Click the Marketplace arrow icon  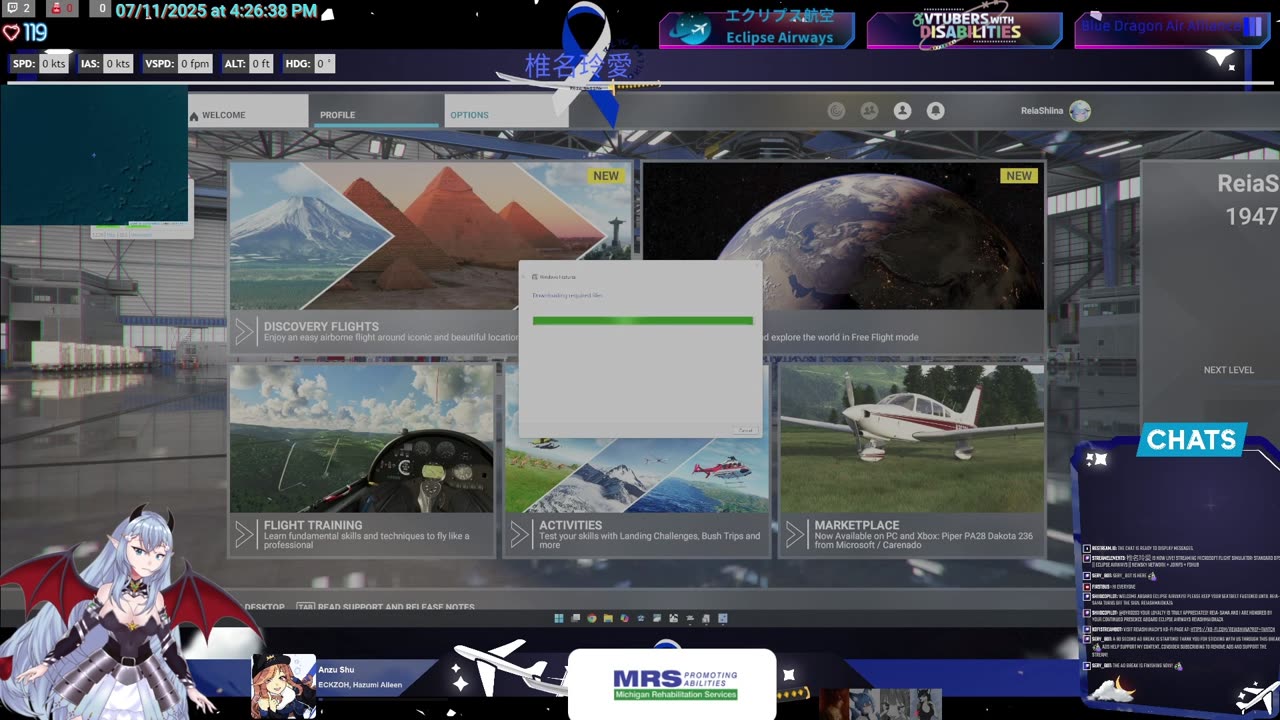click(795, 535)
